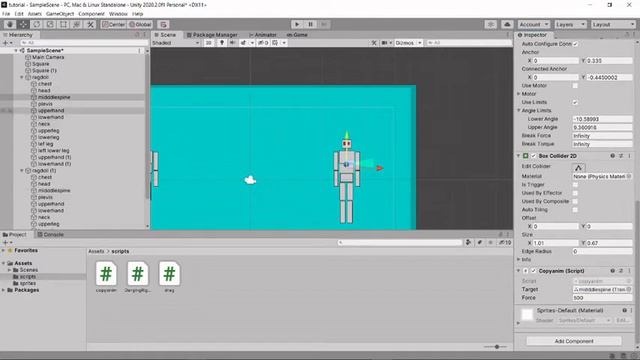Enable Used By Effector checkbox

tap(575, 193)
